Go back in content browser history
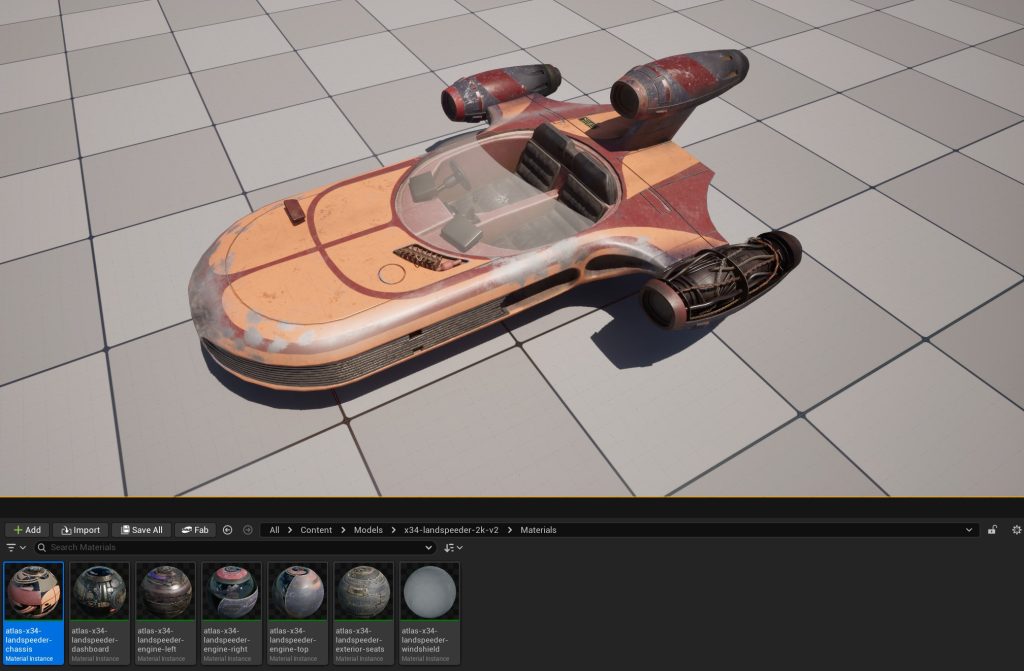The width and height of the screenshot is (1024, 671). click(227, 530)
